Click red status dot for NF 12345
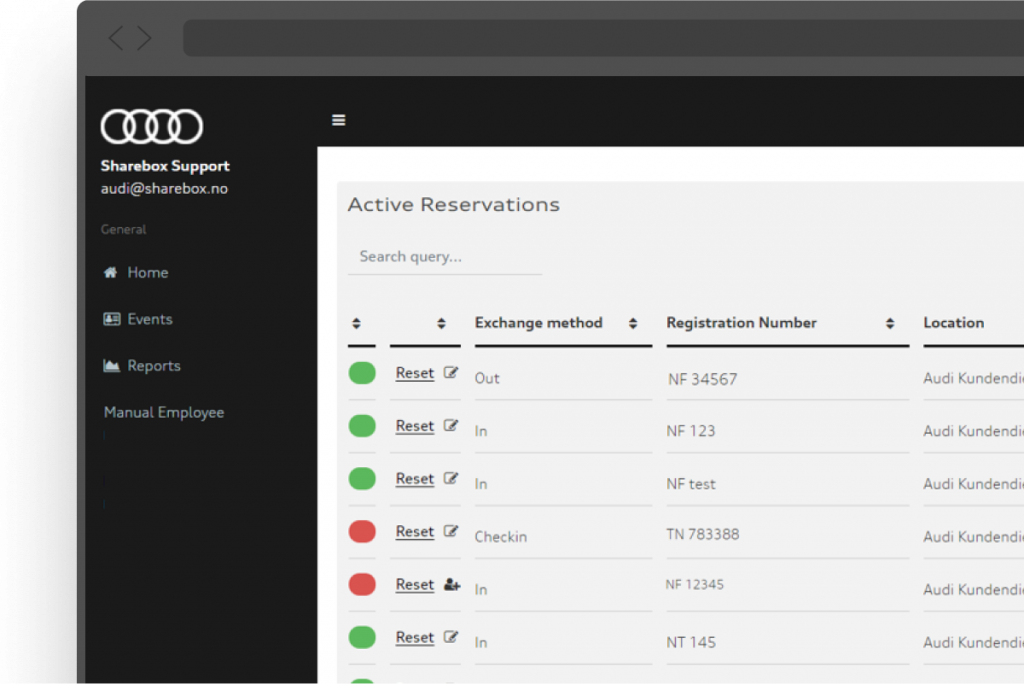1024x684 pixels. pyautogui.click(x=362, y=585)
